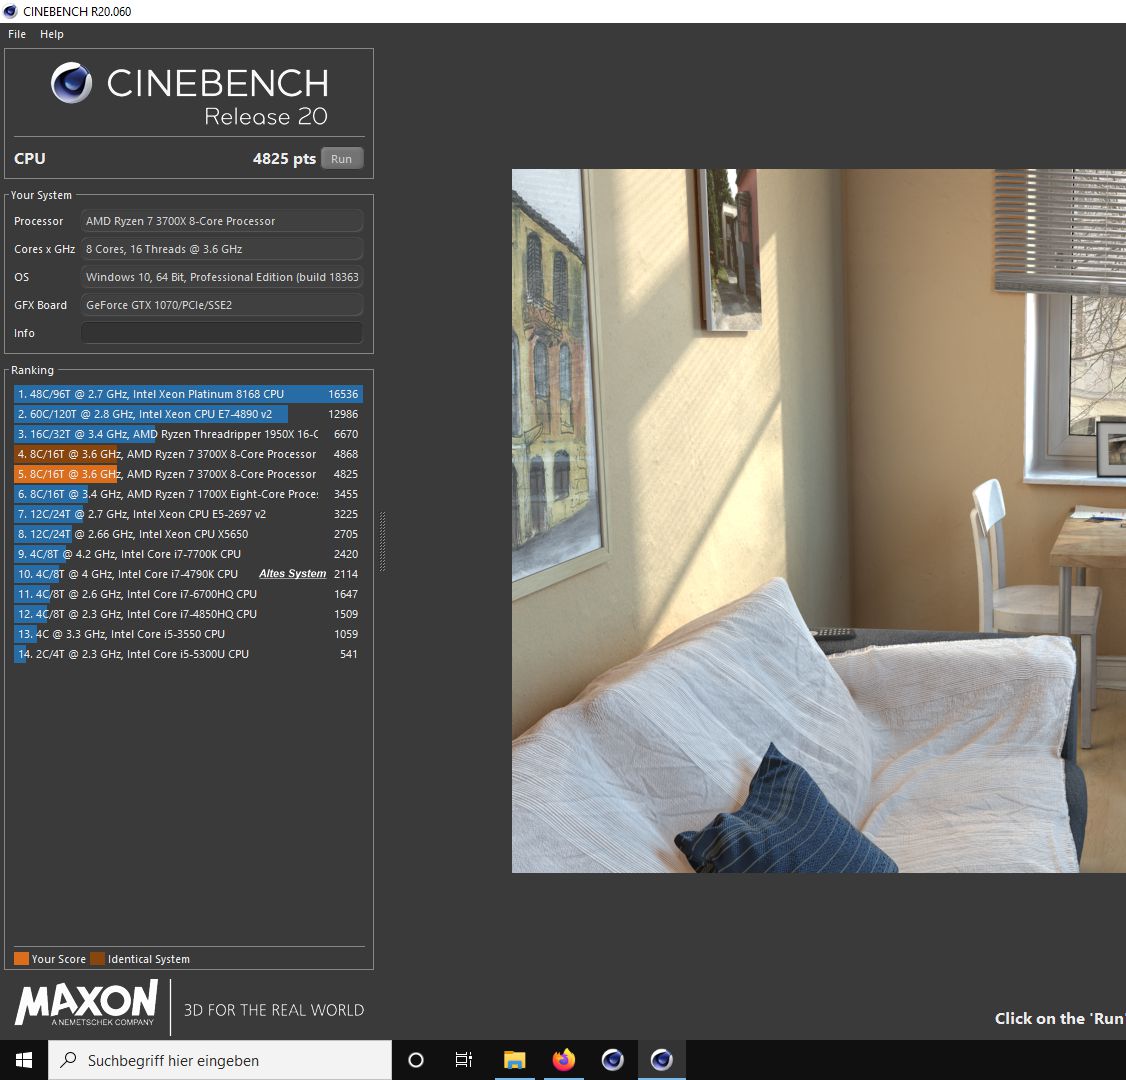Click the Identical System brown legend swatch
Screen dimensions: 1126x1080
click(98, 959)
